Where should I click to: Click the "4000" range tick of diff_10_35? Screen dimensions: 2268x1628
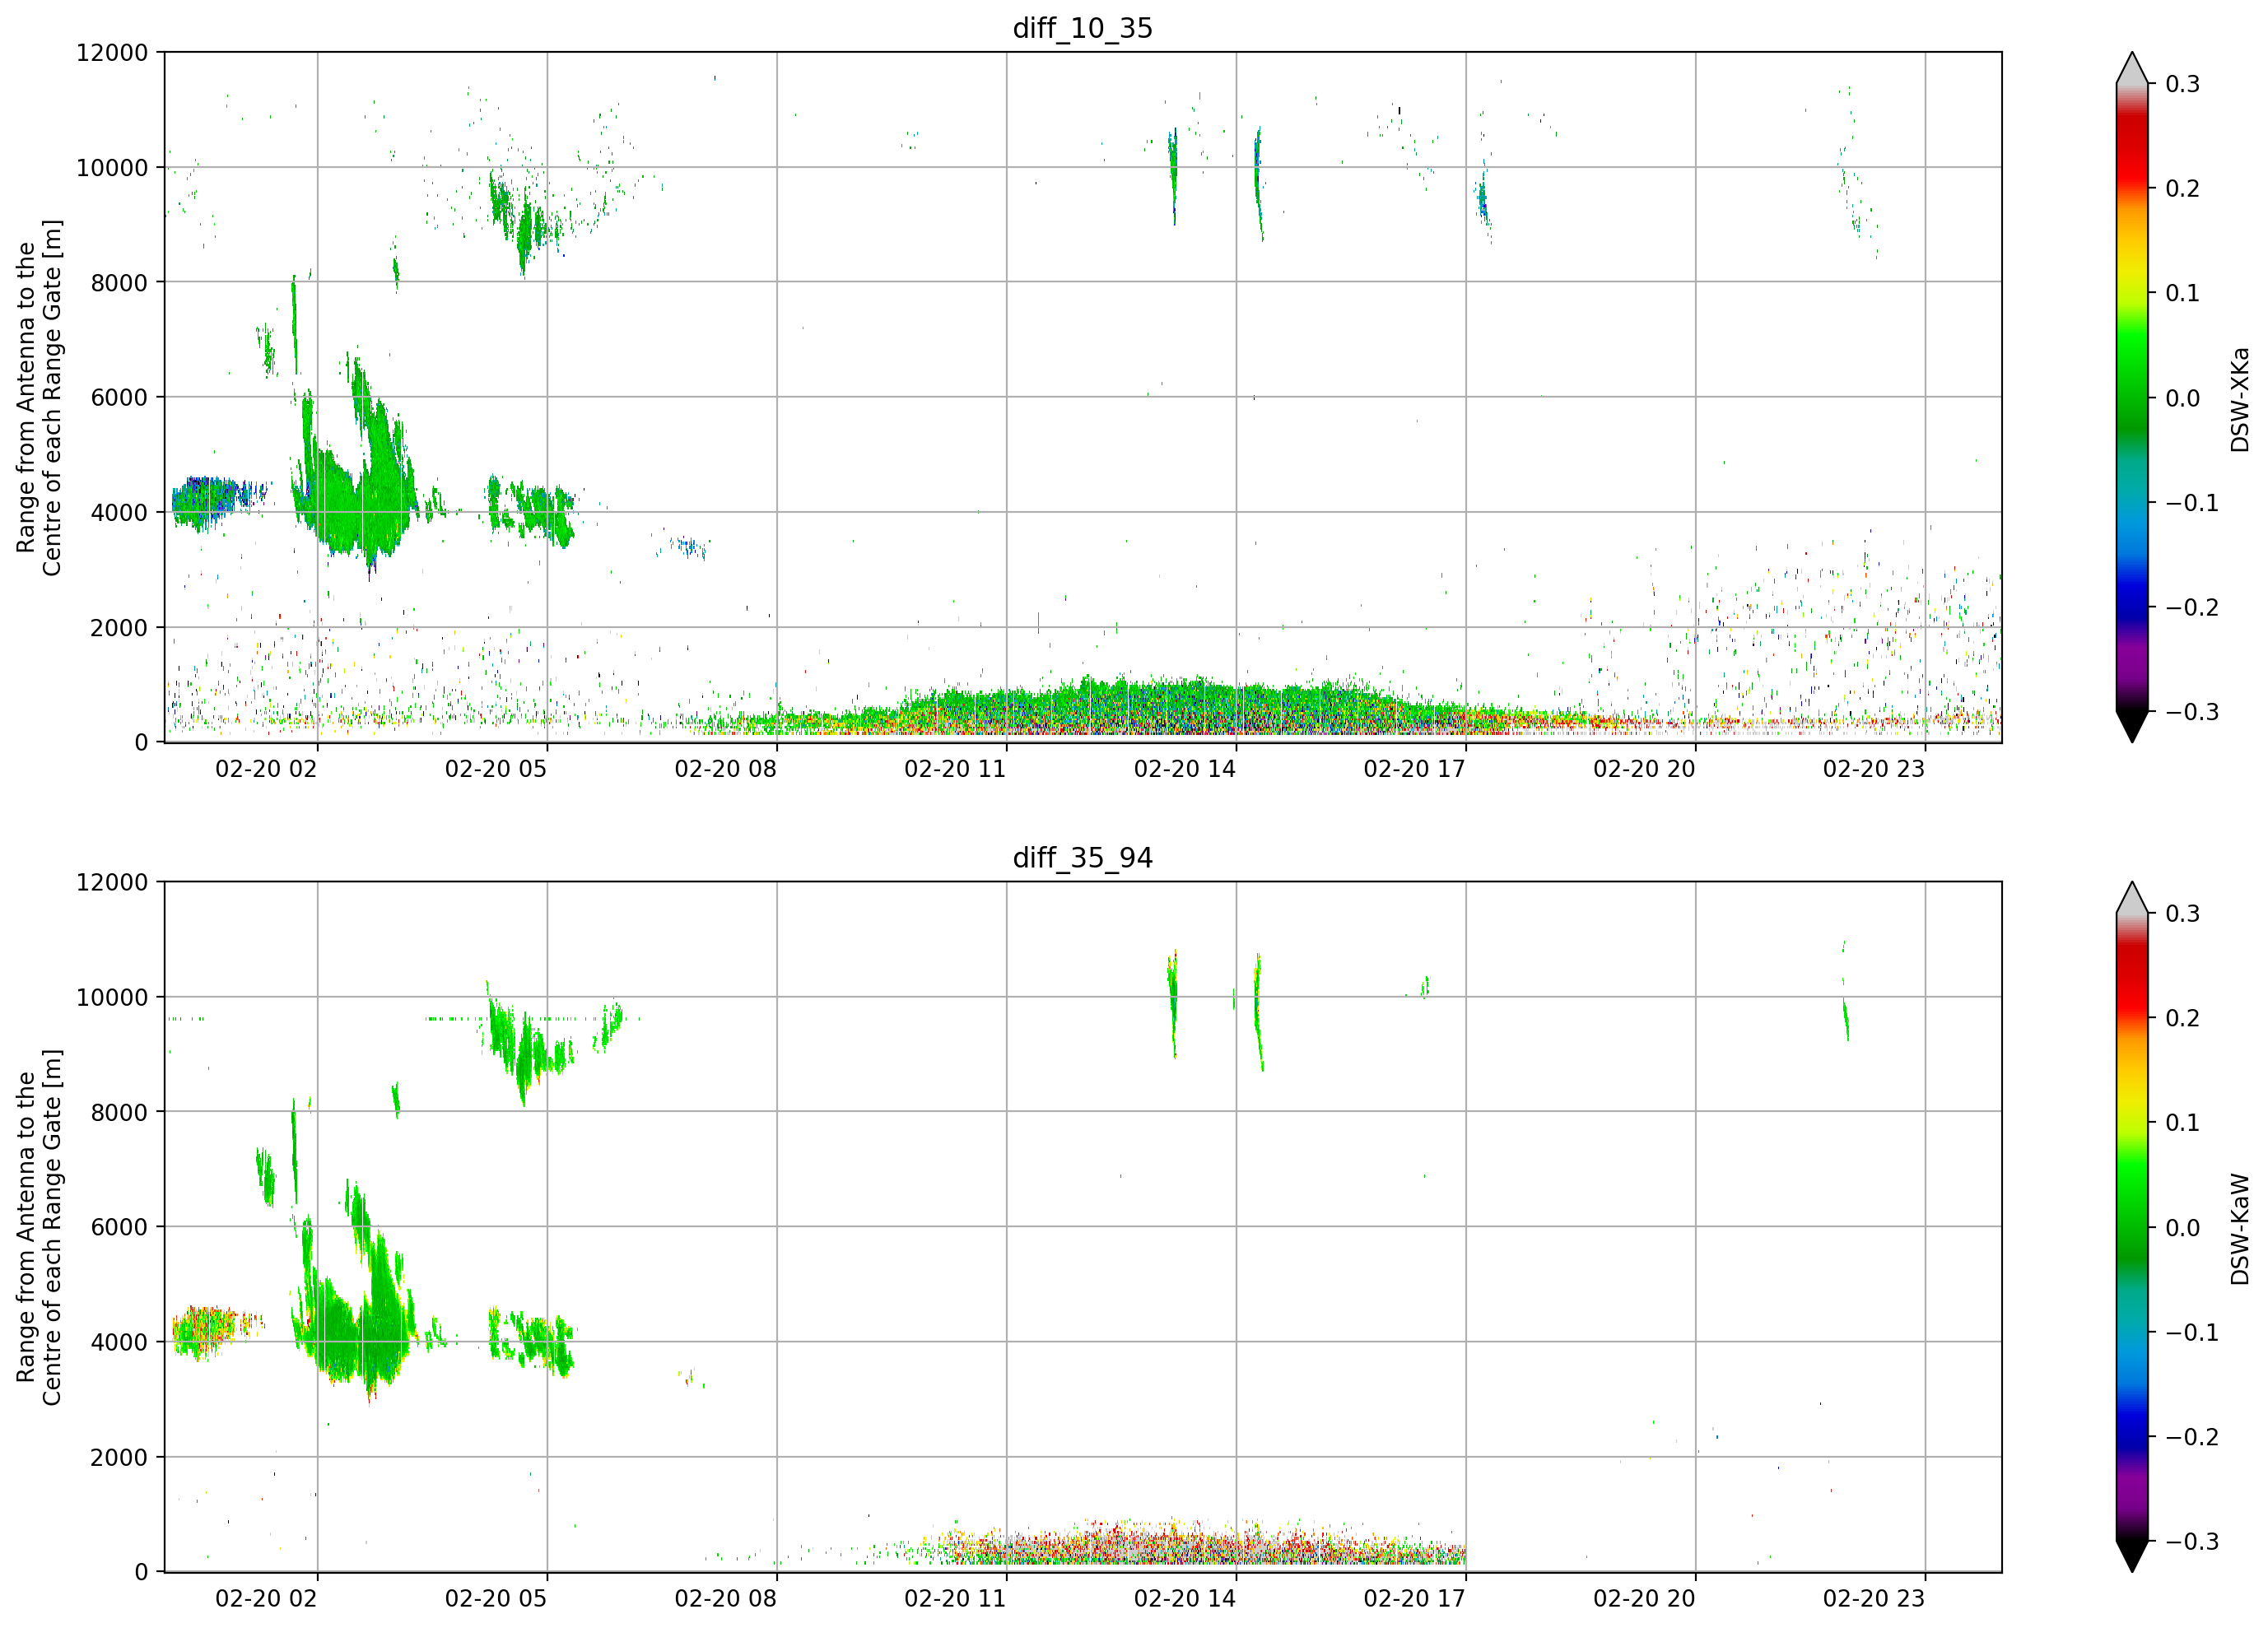[x=119, y=513]
